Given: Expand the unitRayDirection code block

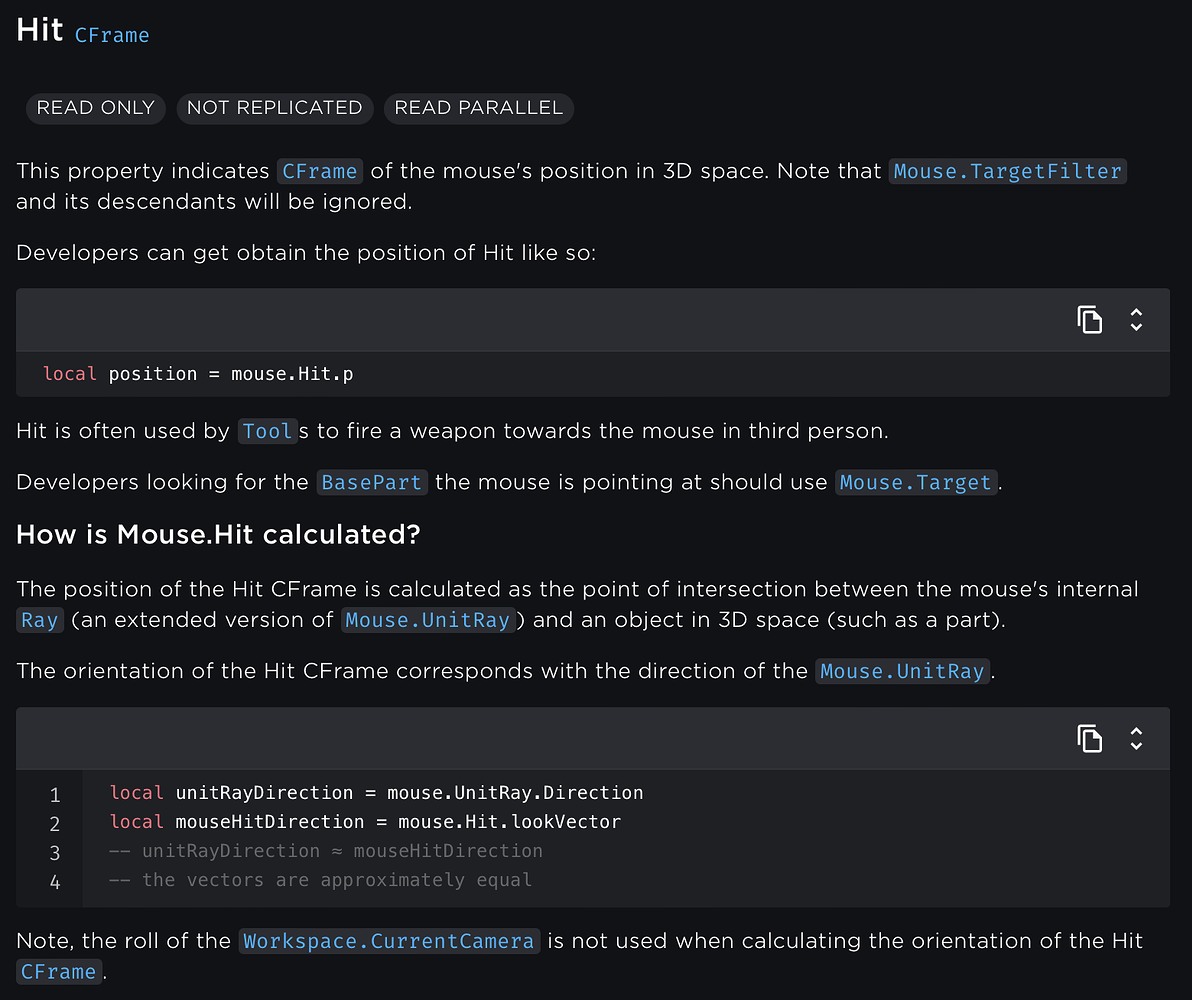Looking at the screenshot, I should pyautogui.click(x=1136, y=739).
